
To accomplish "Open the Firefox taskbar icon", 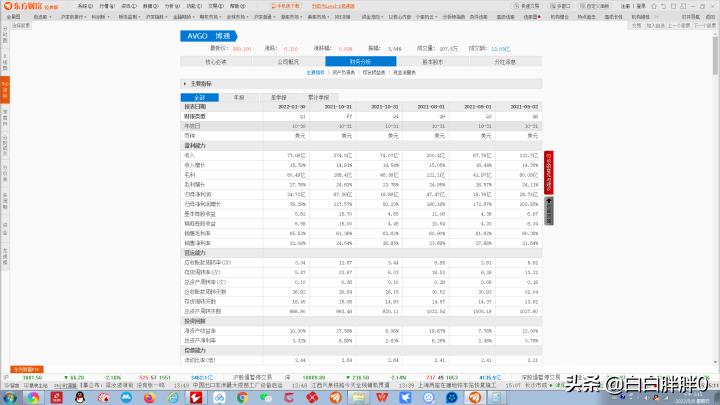I will click(x=149, y=397).
